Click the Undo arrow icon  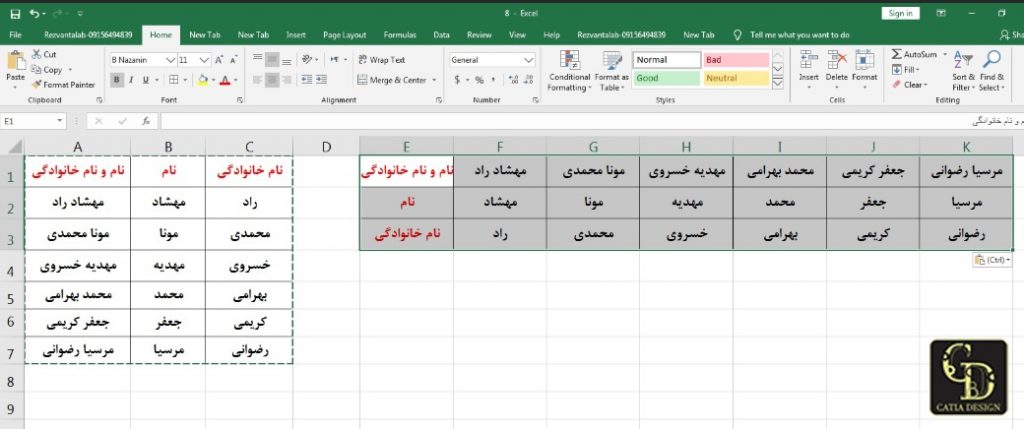[34, 14]
